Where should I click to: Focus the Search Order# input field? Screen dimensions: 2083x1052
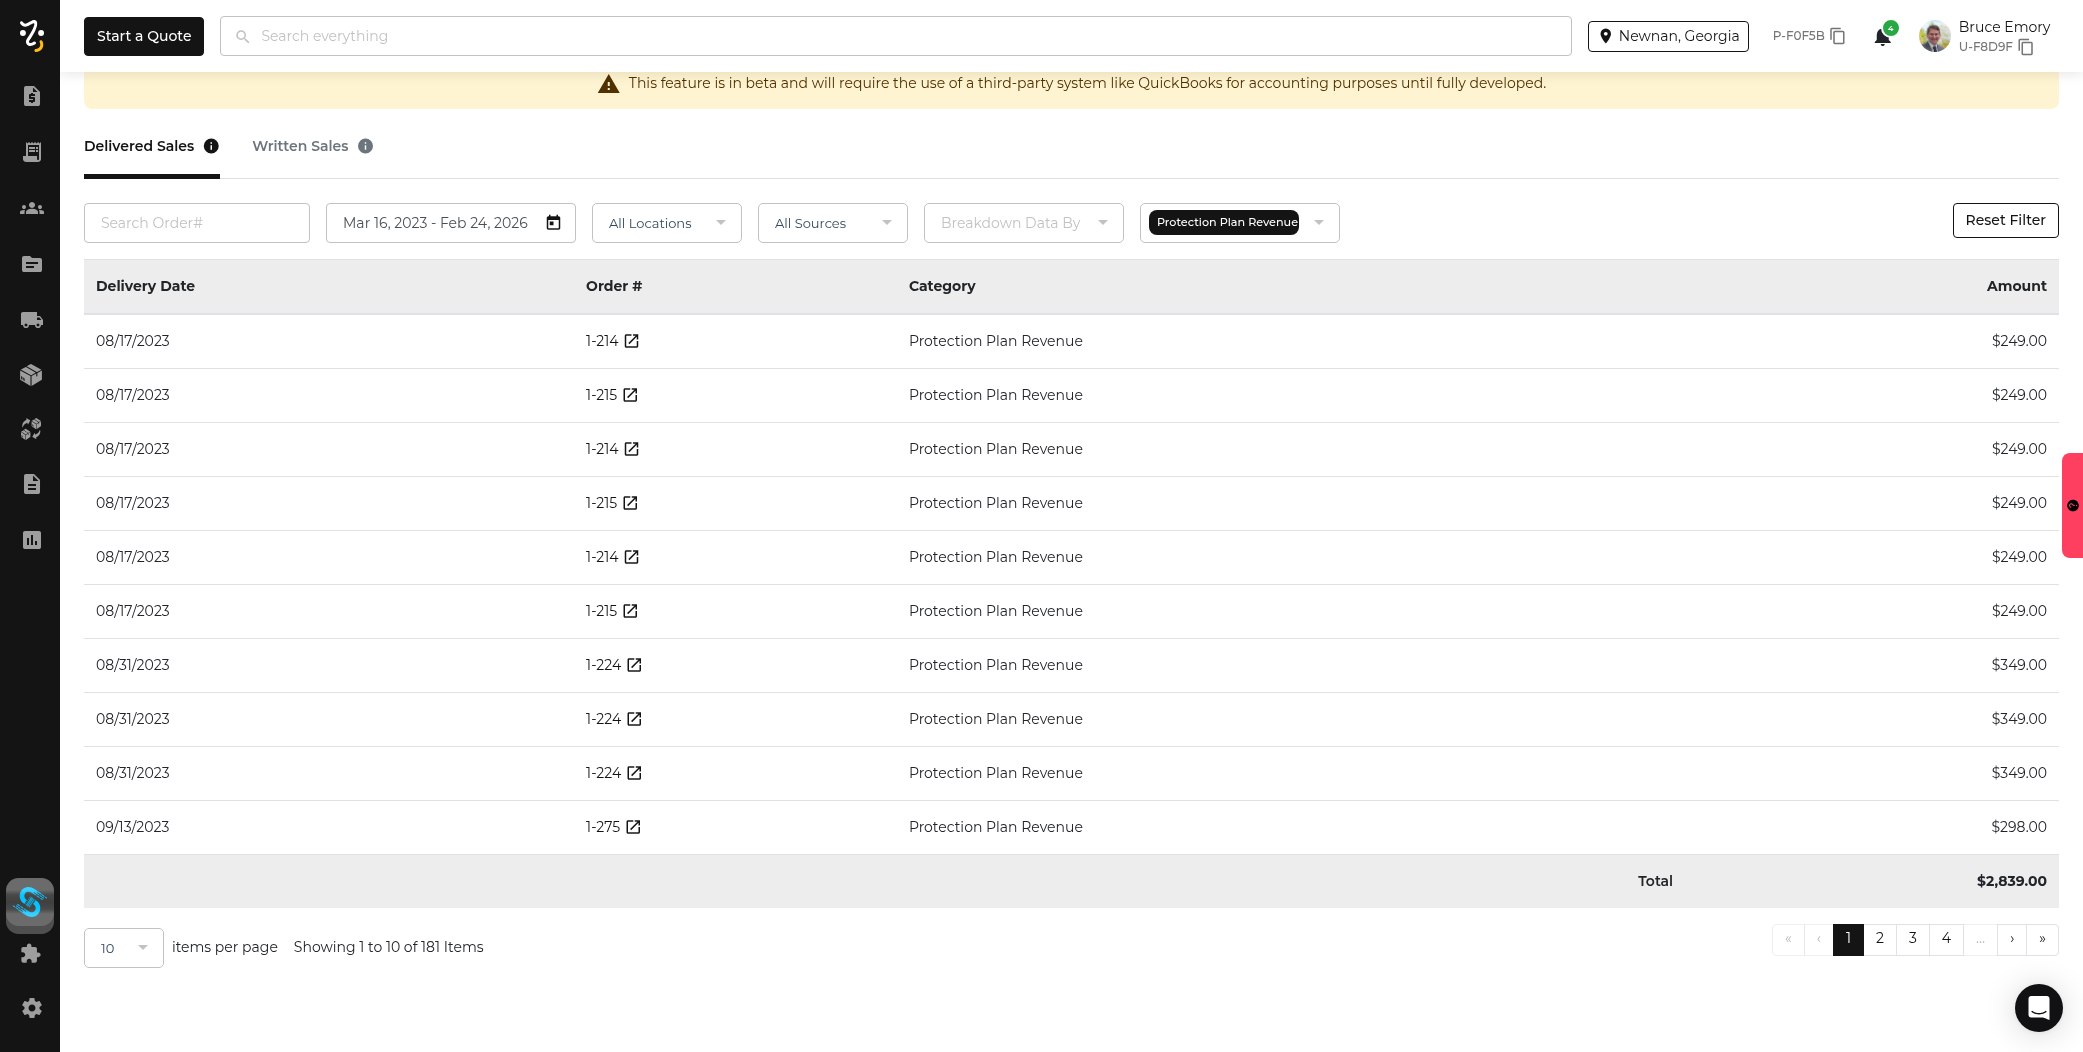coord(196,223)
